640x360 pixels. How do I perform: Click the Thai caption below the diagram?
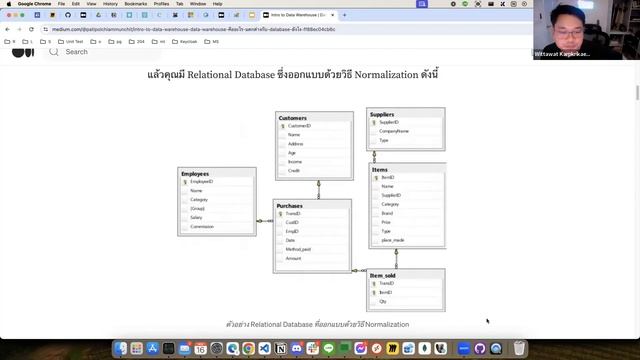318,324
